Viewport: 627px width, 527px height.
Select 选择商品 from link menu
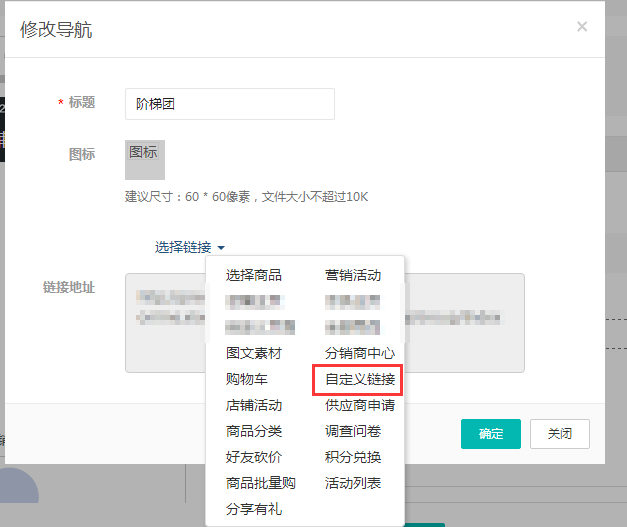[254, 275]
